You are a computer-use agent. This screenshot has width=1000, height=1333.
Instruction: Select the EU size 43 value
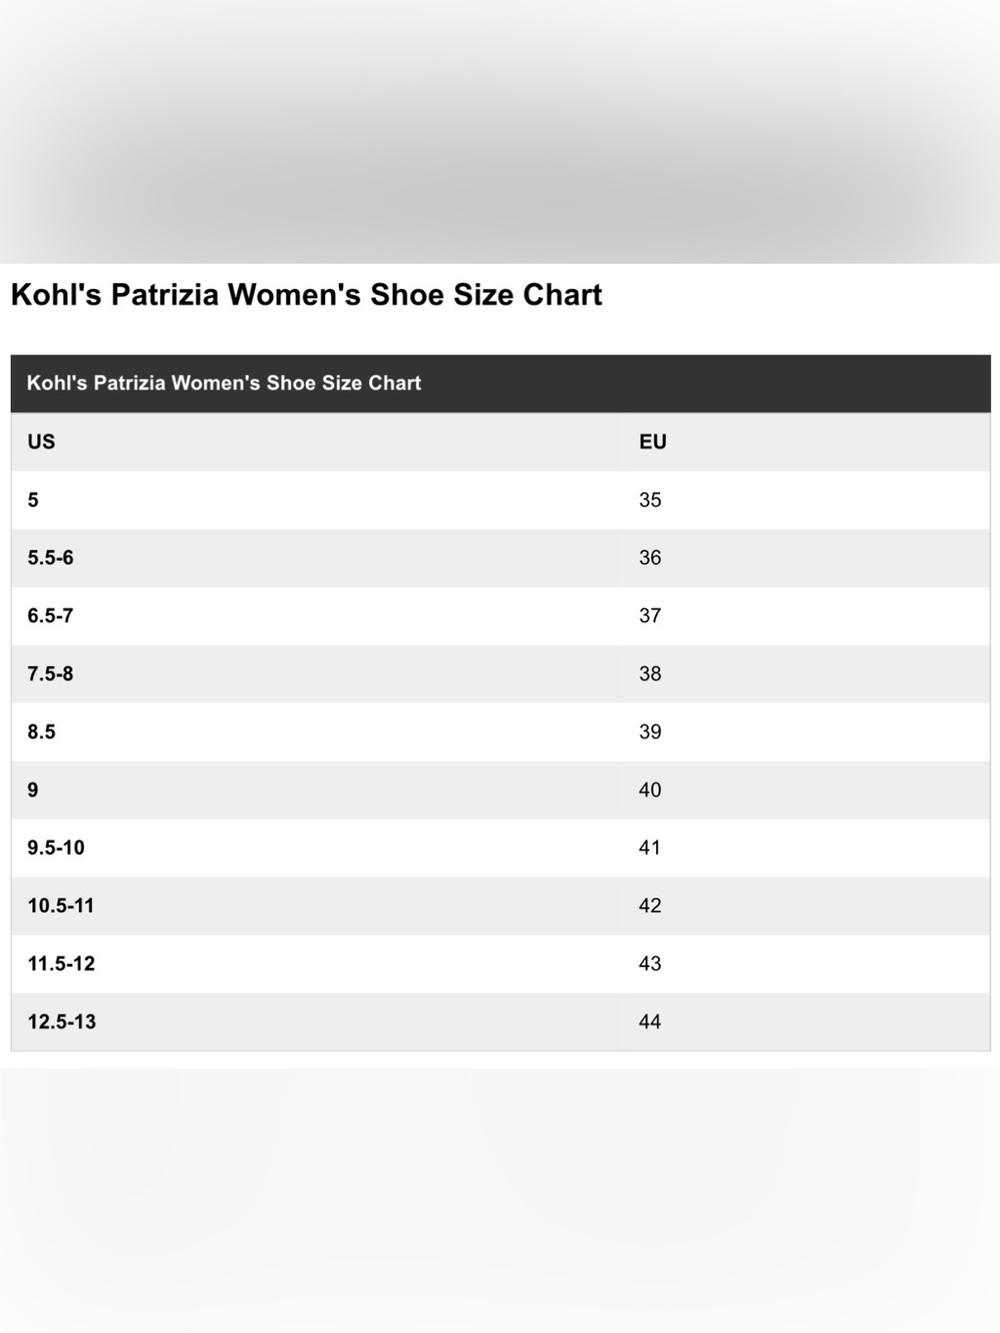click(x=650, y=964)
